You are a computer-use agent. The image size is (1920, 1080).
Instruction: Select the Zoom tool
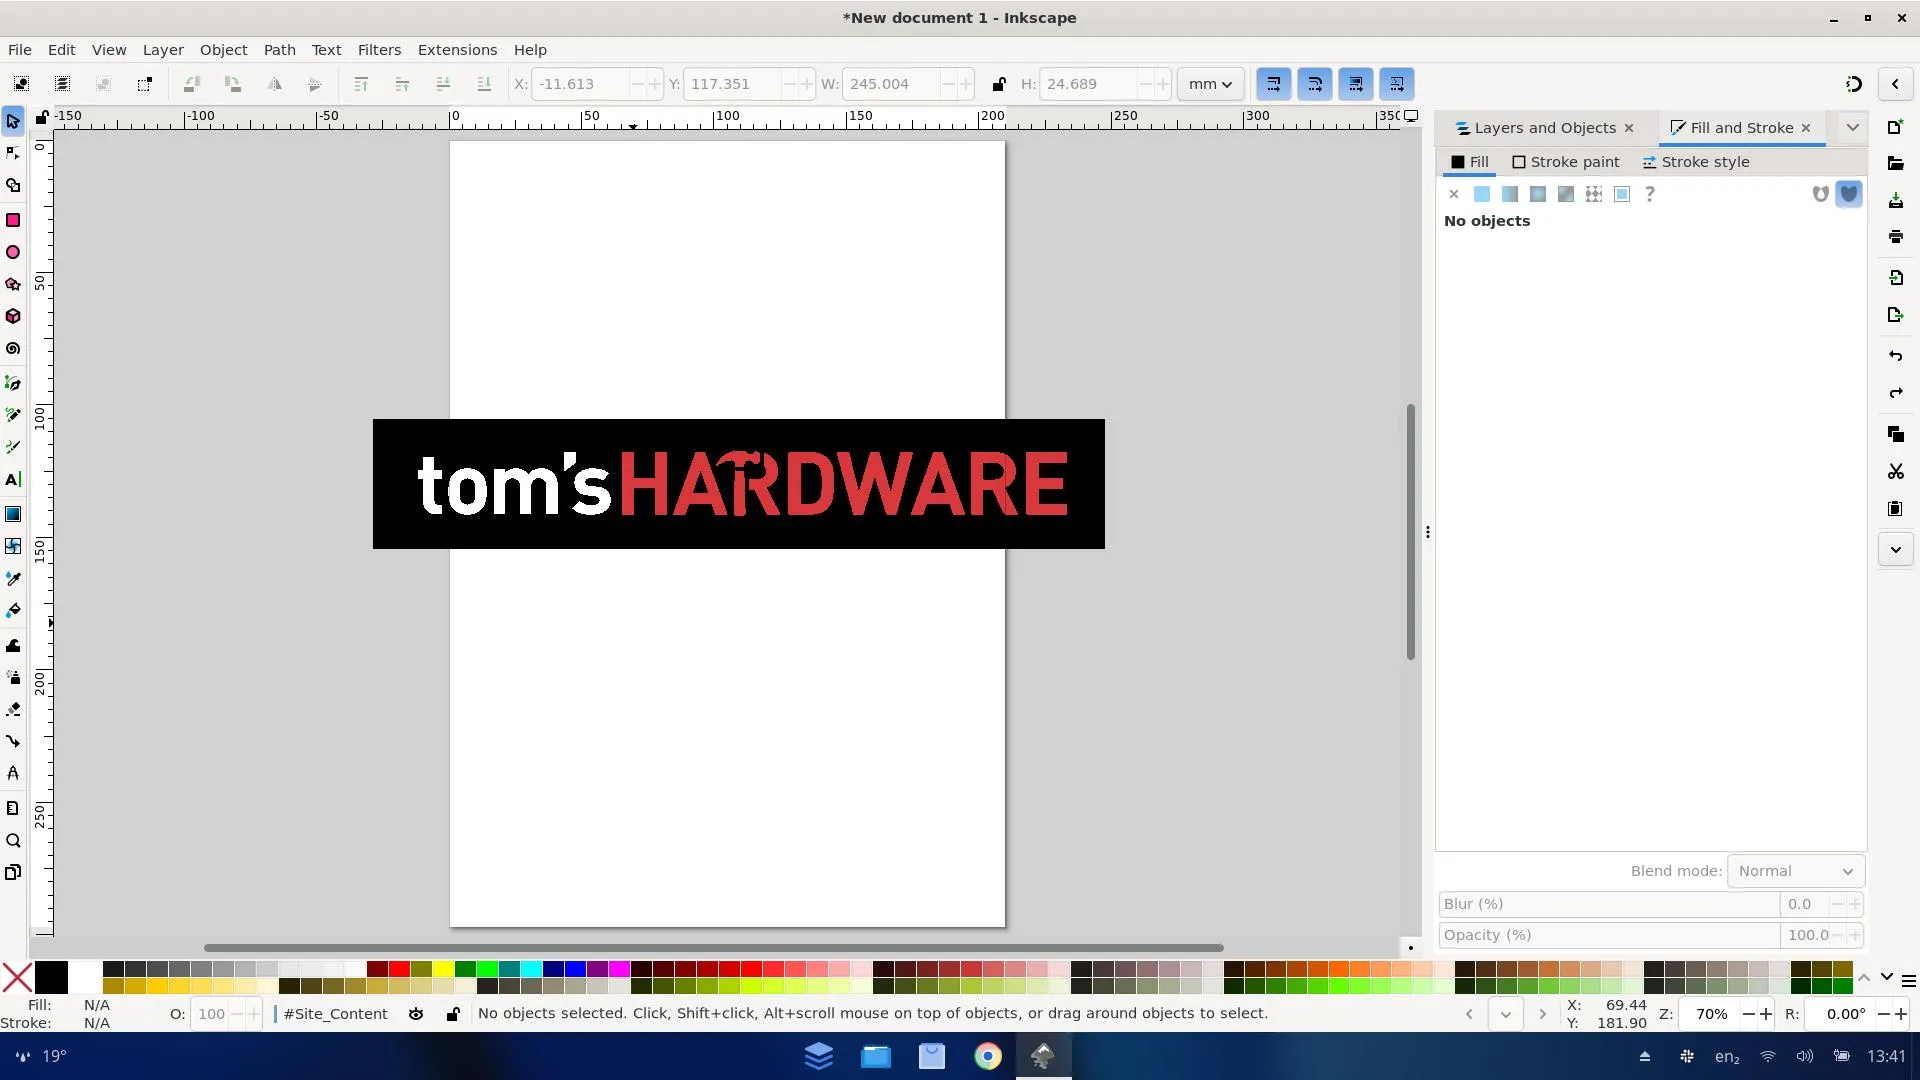[x=13, y=840]
